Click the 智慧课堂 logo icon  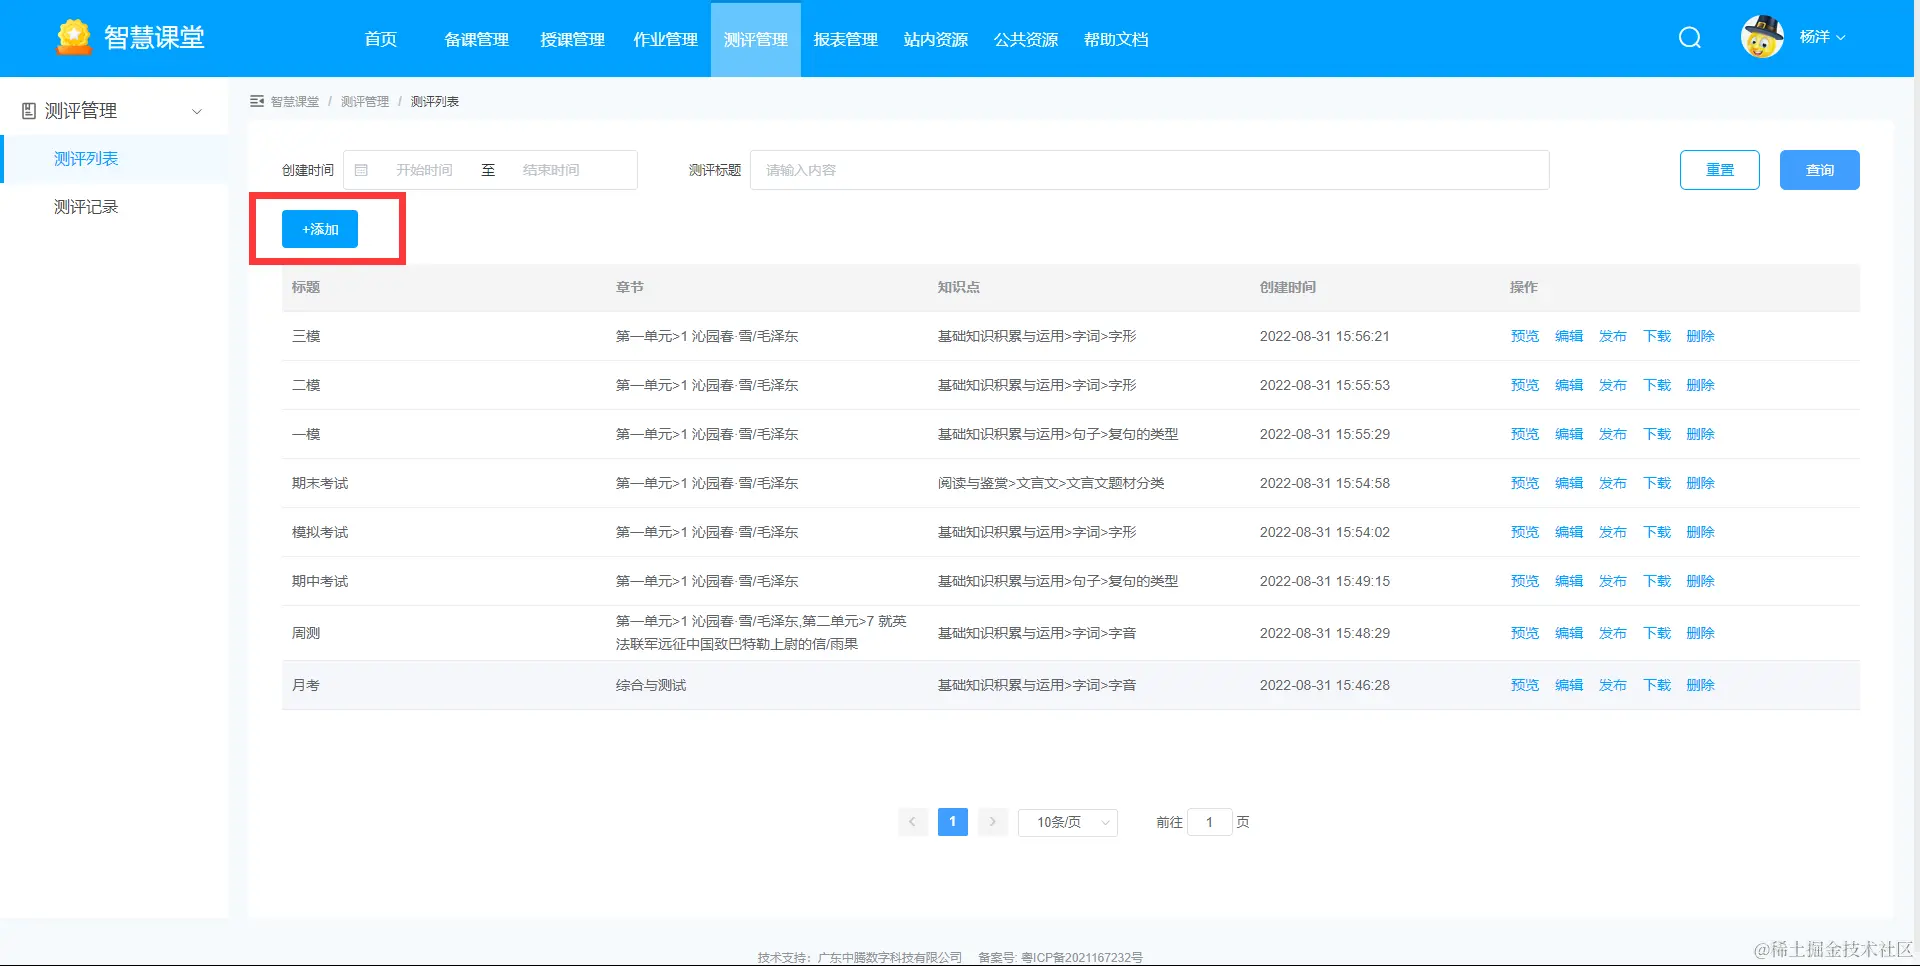[x=72, y=36]
